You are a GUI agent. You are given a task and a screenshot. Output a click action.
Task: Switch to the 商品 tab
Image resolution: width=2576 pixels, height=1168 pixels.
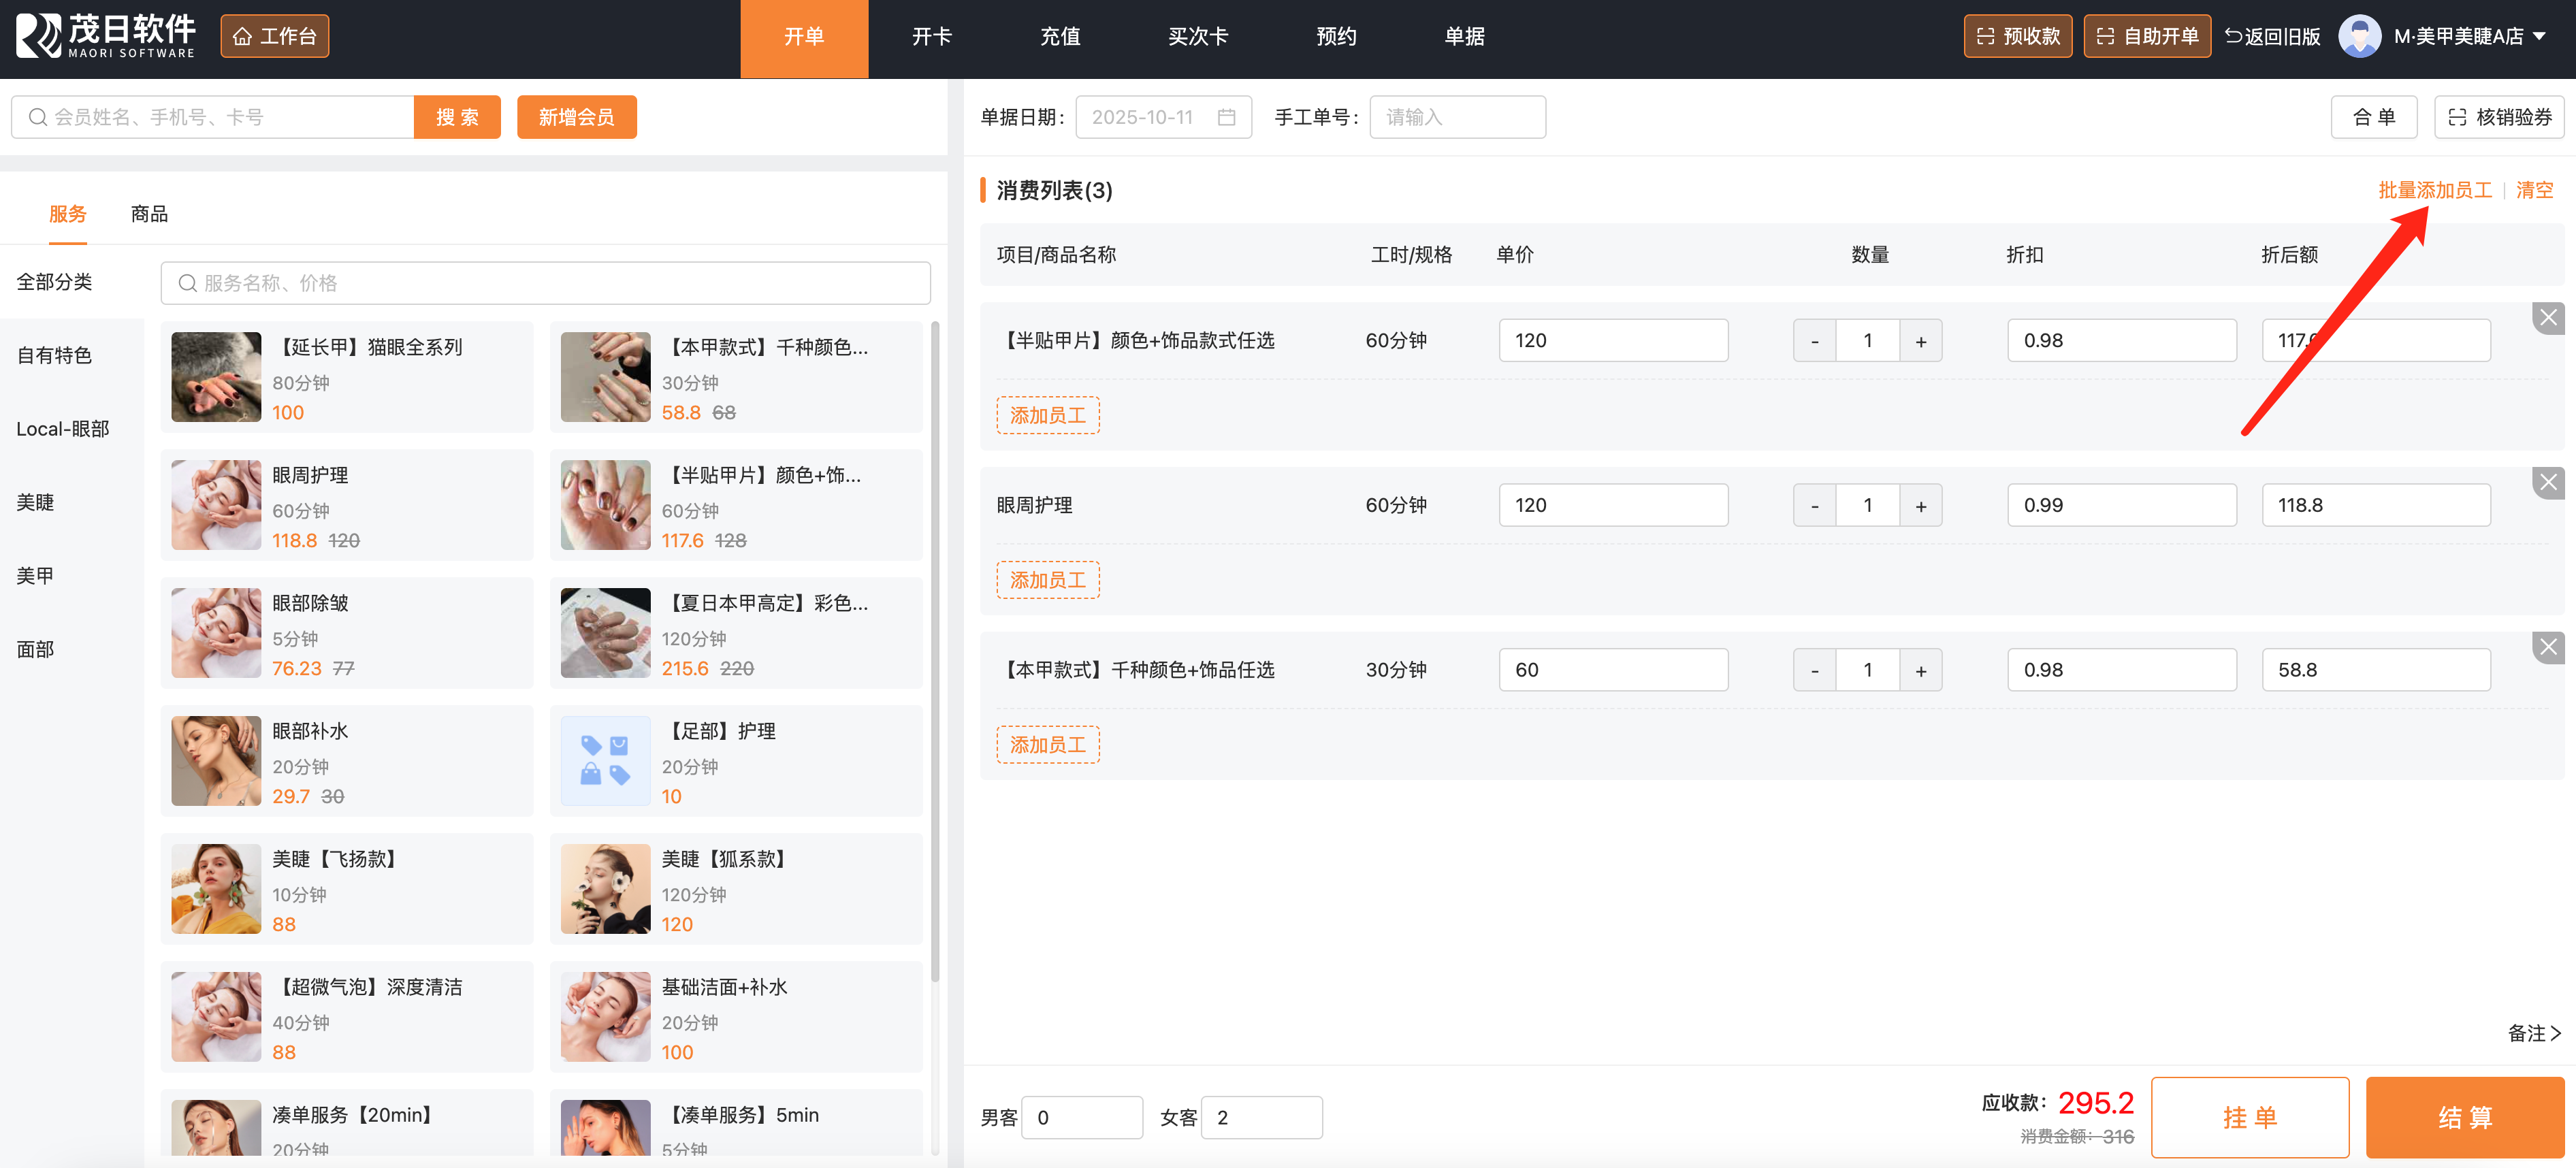tap(149, 214)
